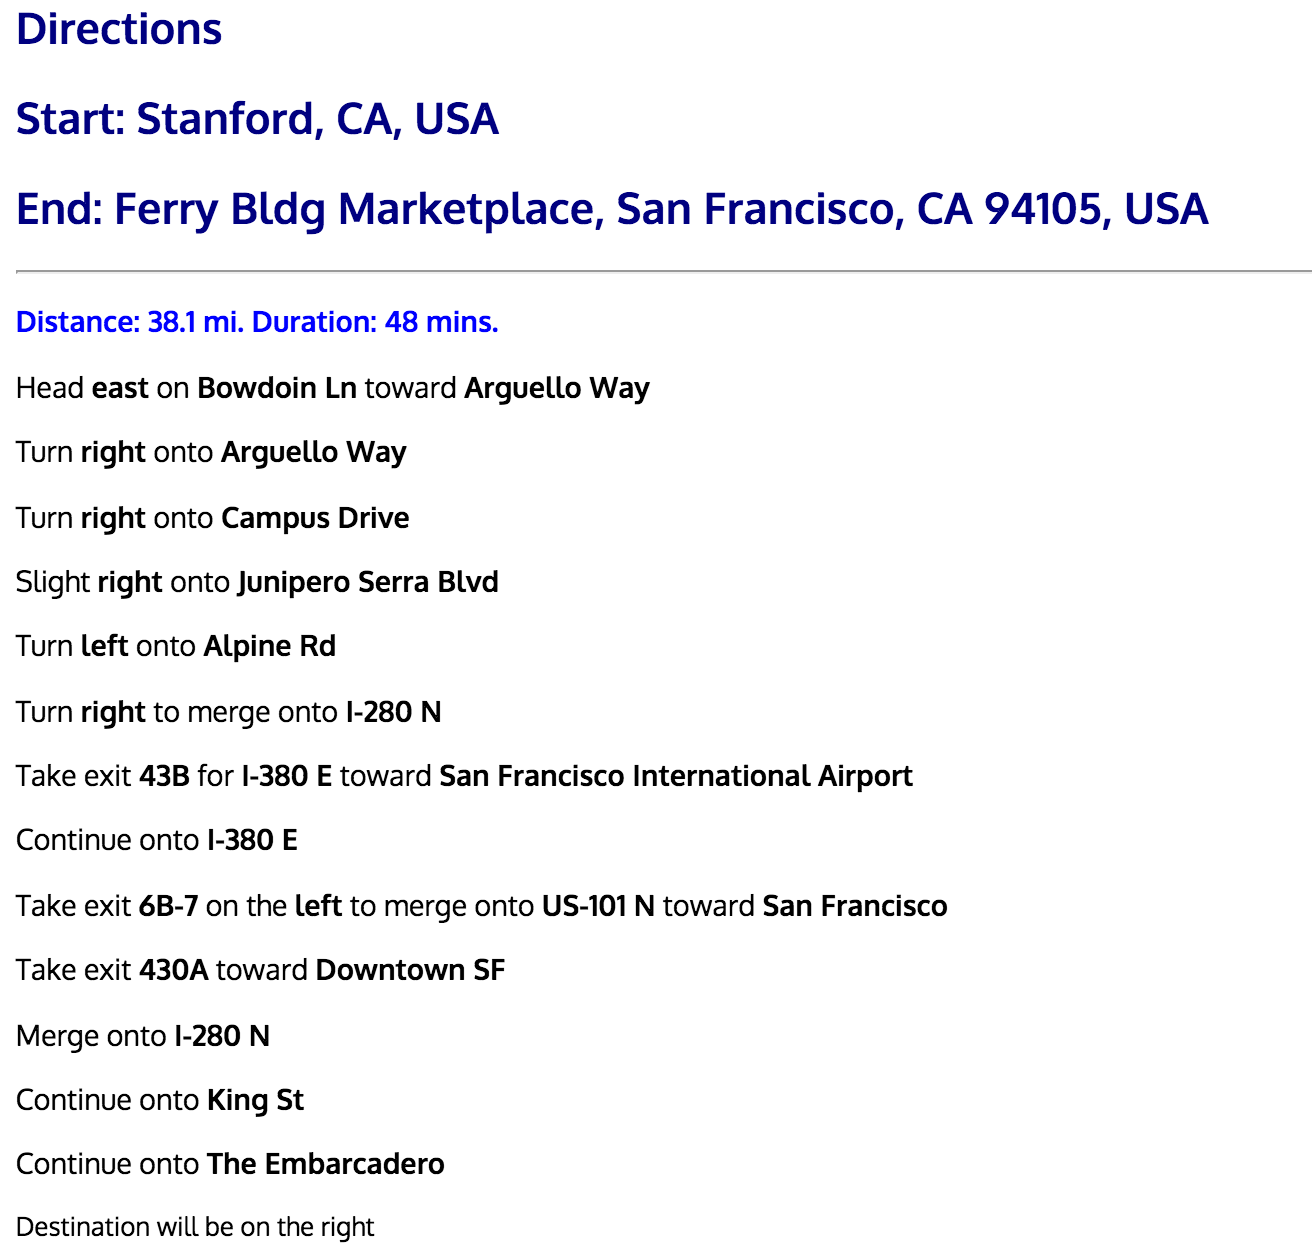This screenshot has height=1260, width=1312.
Task: Click the Slight right onto Junipero Serra Blvd step
Action: [x=257, y=582]
